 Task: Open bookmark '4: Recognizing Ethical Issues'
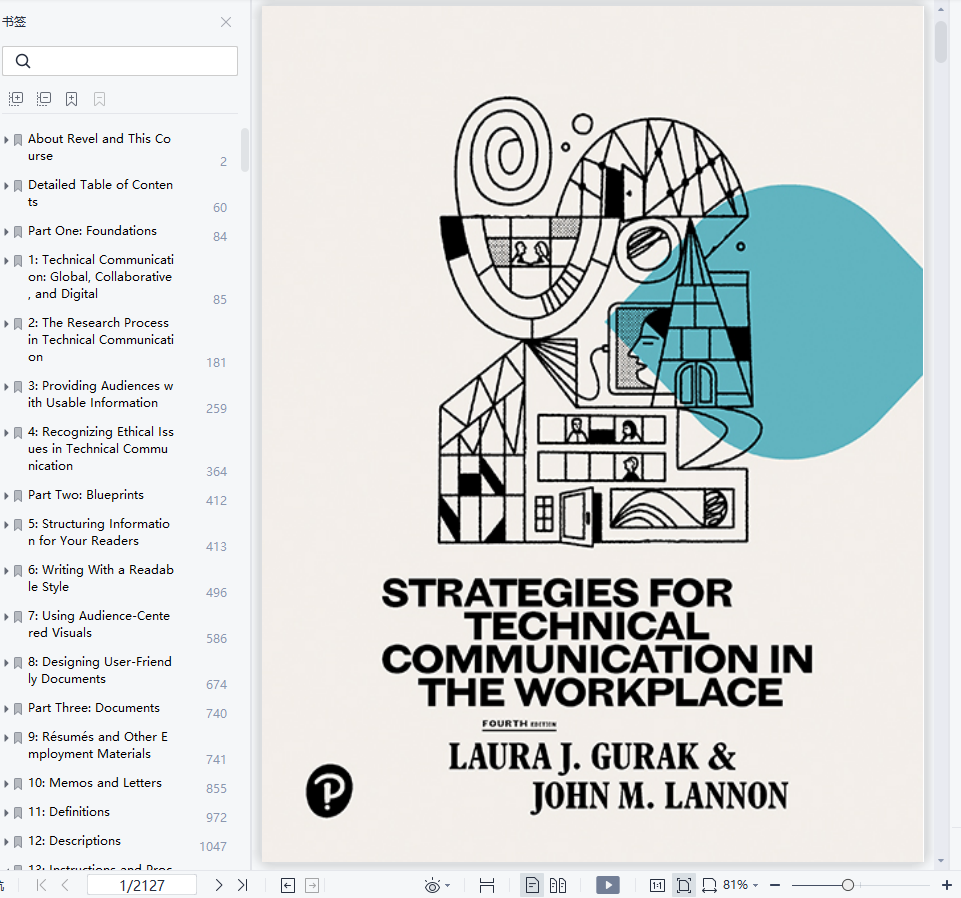101,449
